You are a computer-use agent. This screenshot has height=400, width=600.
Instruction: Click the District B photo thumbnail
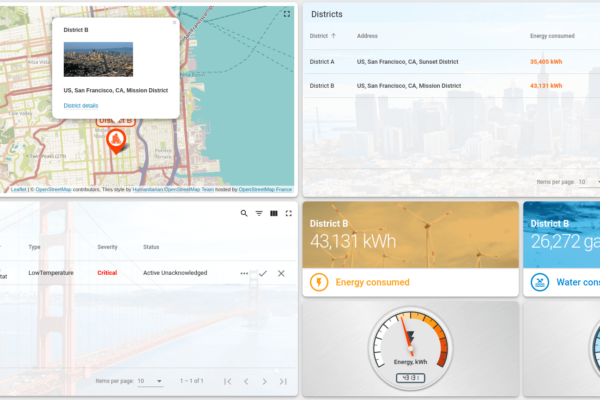pos(98,59)
